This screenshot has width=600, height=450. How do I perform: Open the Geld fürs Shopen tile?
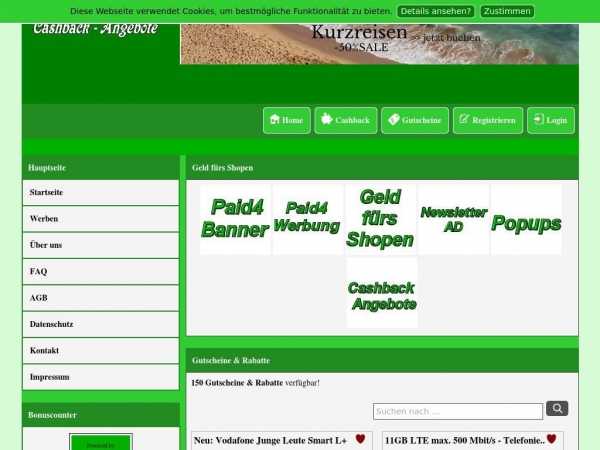(380, 219)
